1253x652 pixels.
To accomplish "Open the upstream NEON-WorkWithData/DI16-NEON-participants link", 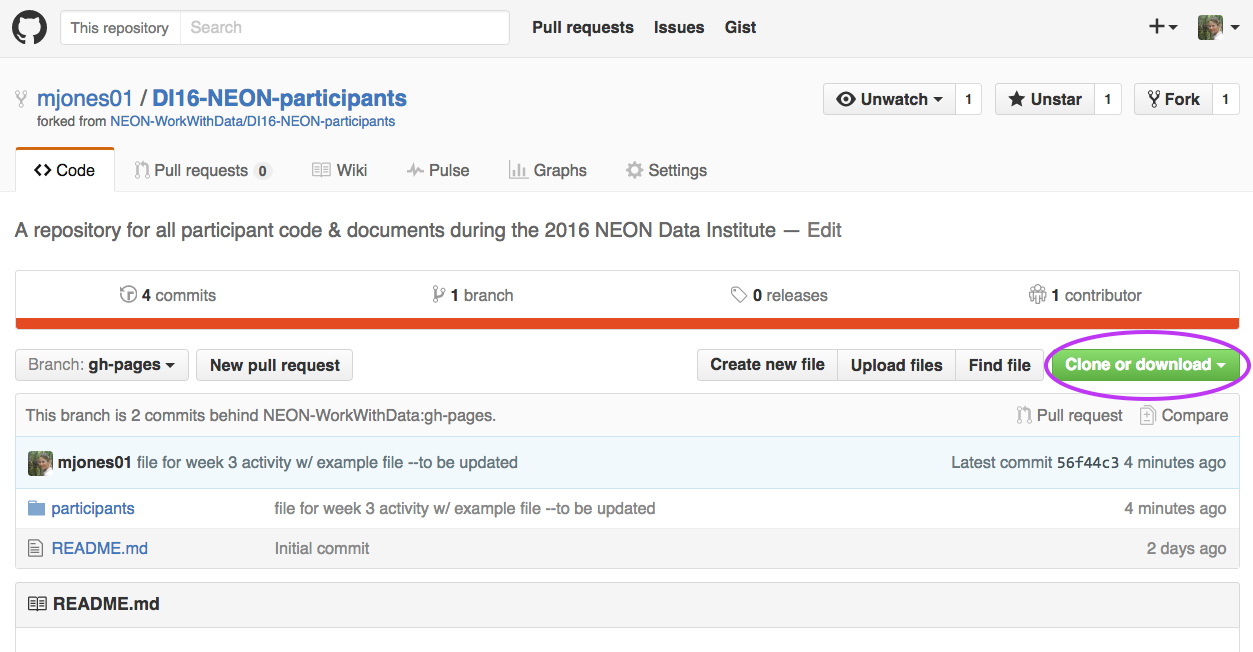I will [252, 121].
